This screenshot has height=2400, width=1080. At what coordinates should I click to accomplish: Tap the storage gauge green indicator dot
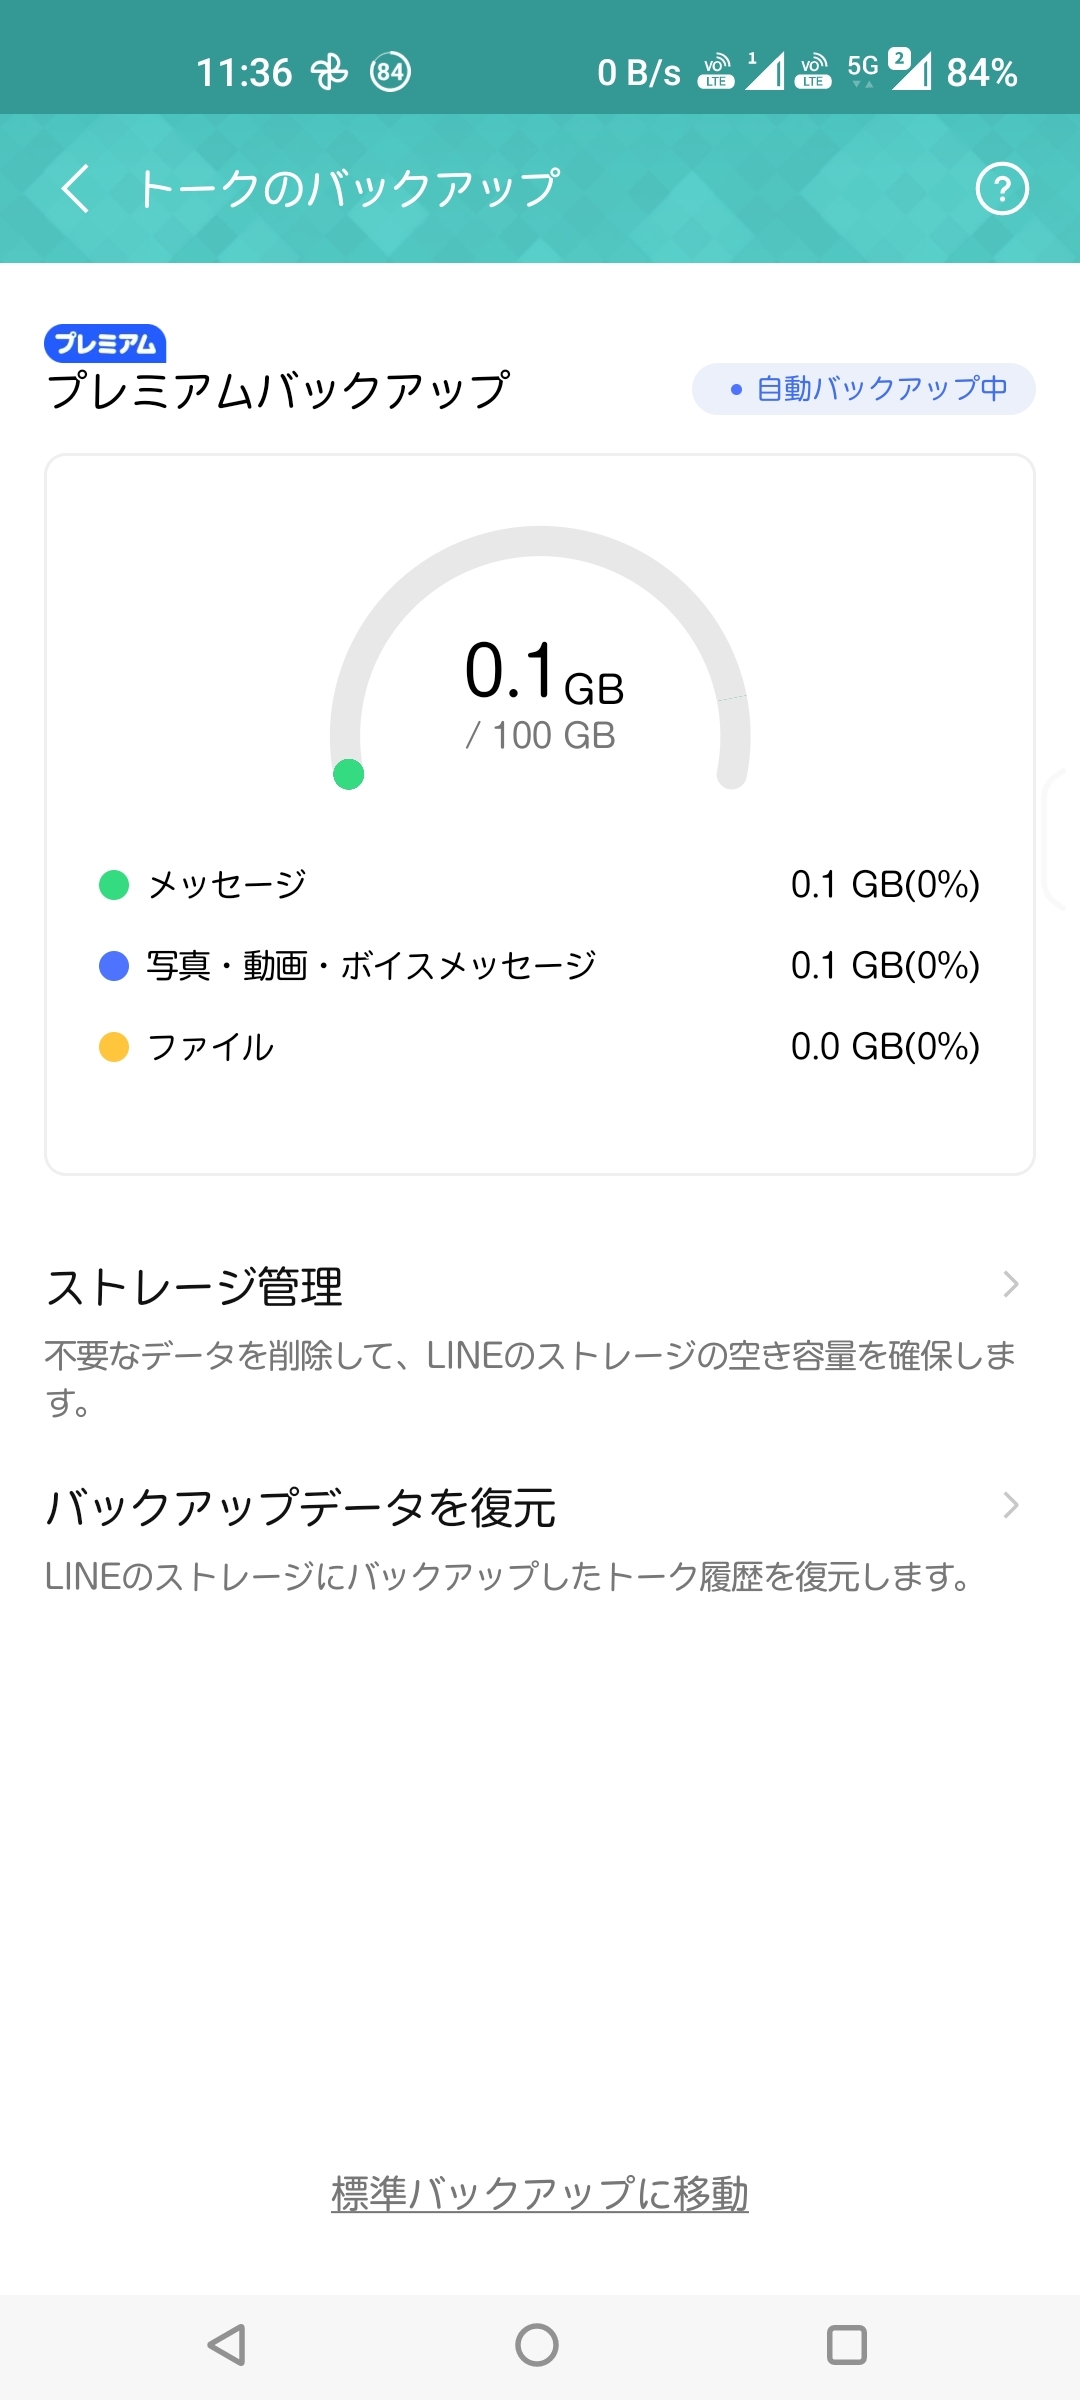click(349, 774)
